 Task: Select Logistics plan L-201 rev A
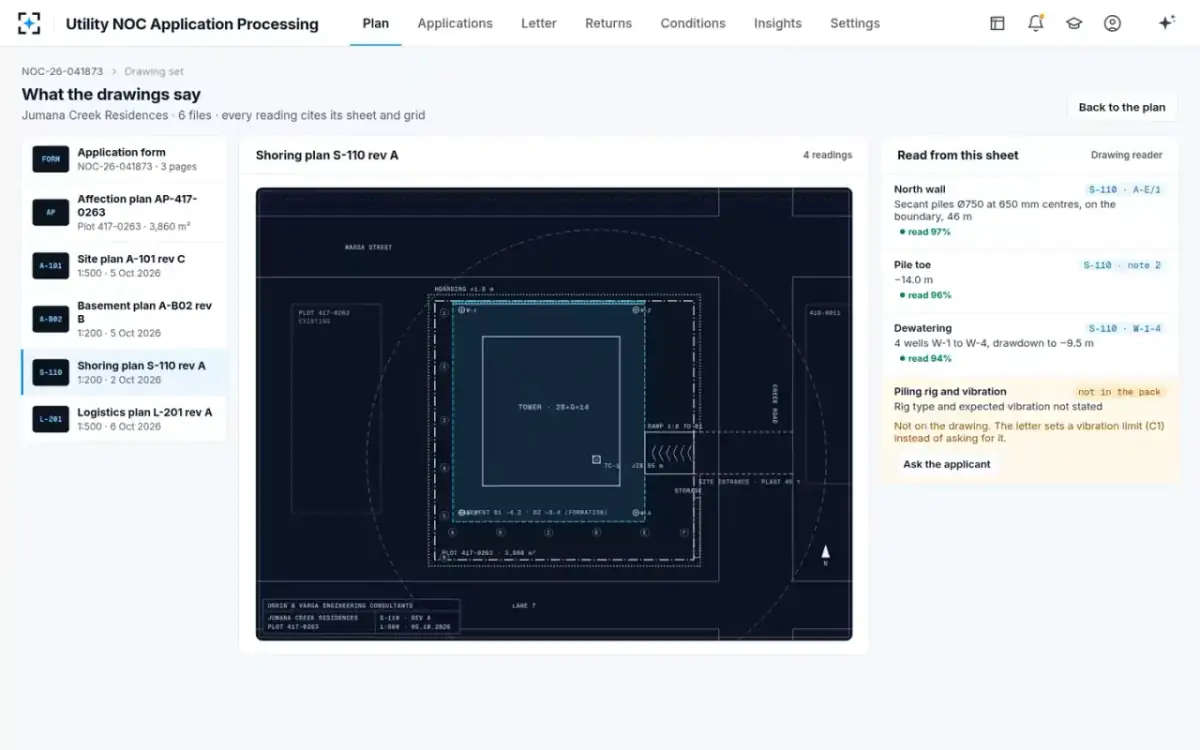[124, 419]
